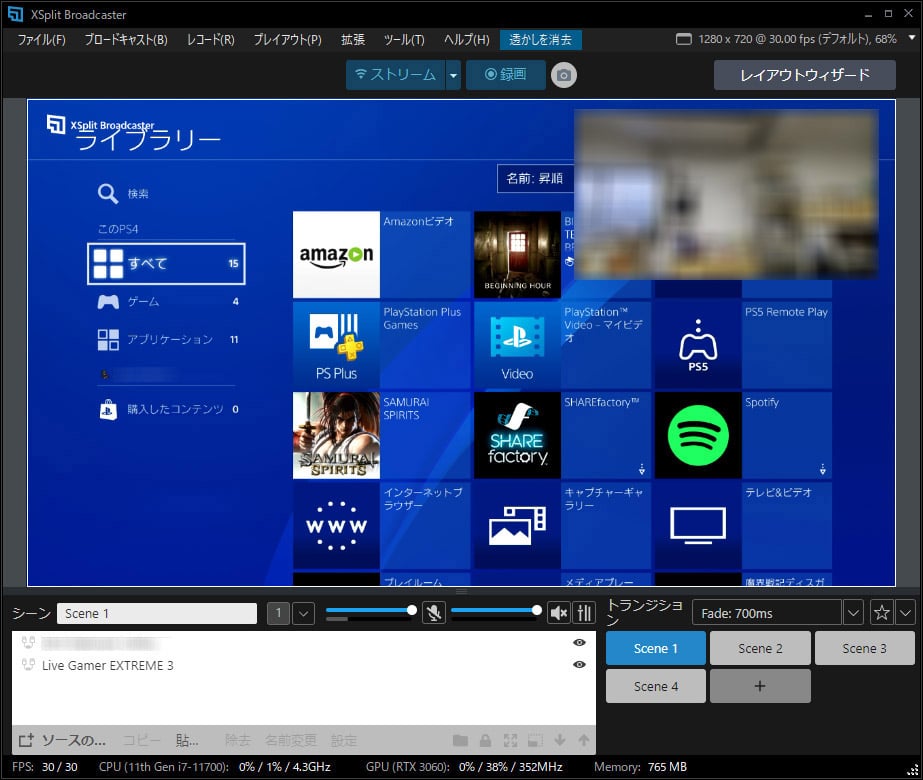
Task: Click the microphone volume slider
Action: (x=371, y=610)
